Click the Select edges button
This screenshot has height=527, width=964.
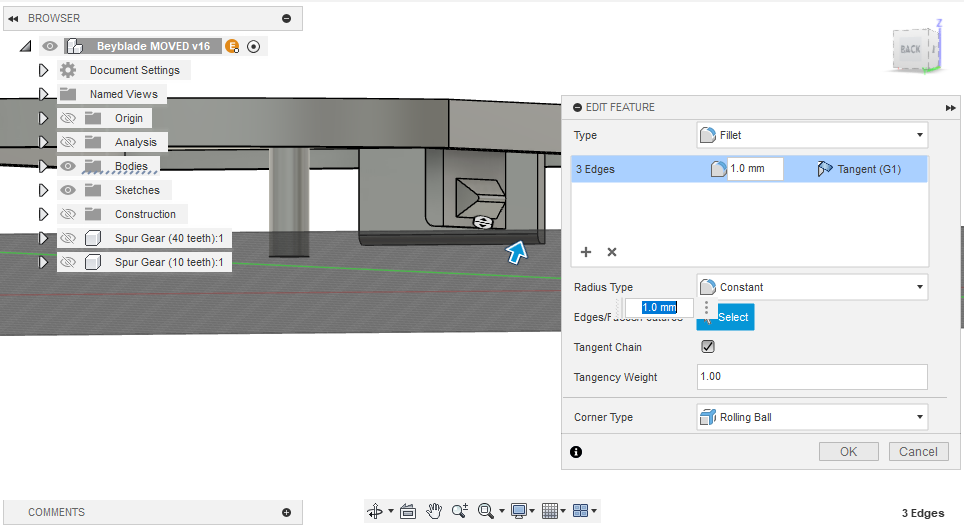click(x=725, y=317)
